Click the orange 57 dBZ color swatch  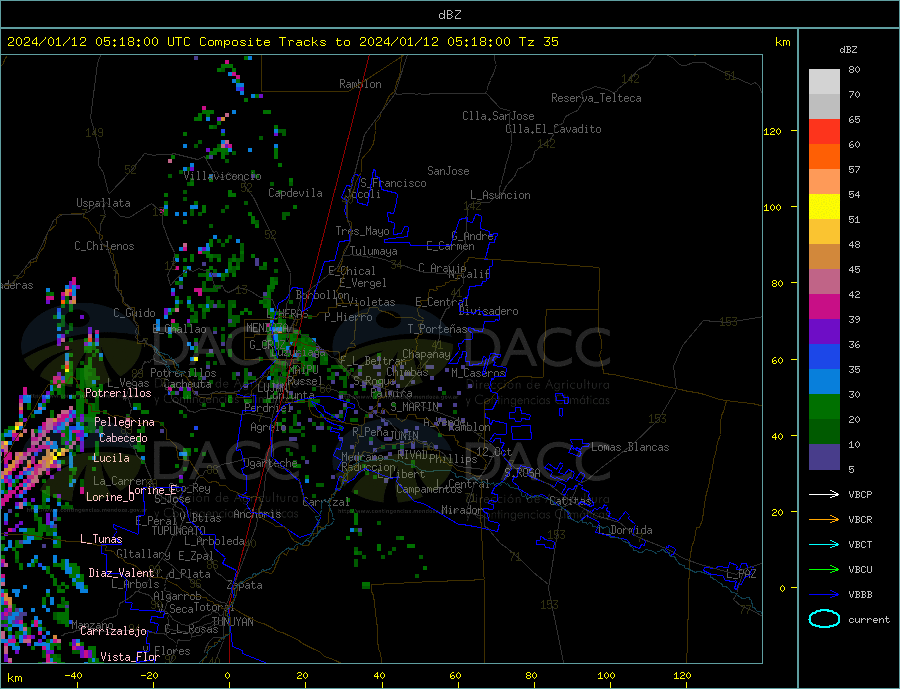click(x=824, y=157)
